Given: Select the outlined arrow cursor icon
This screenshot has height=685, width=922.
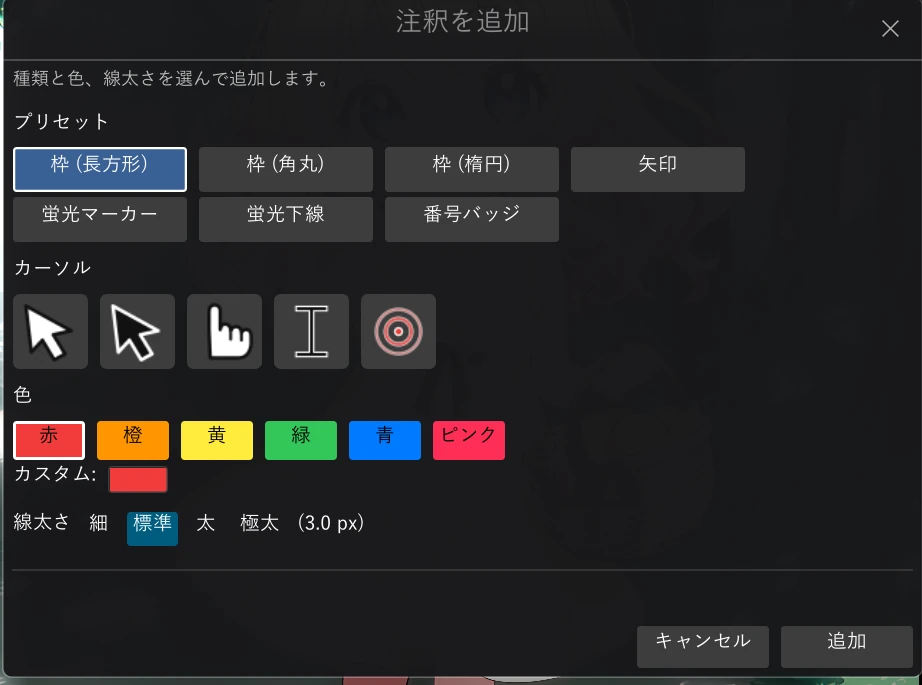Looking at the screenshot, I should pos(138,332).
